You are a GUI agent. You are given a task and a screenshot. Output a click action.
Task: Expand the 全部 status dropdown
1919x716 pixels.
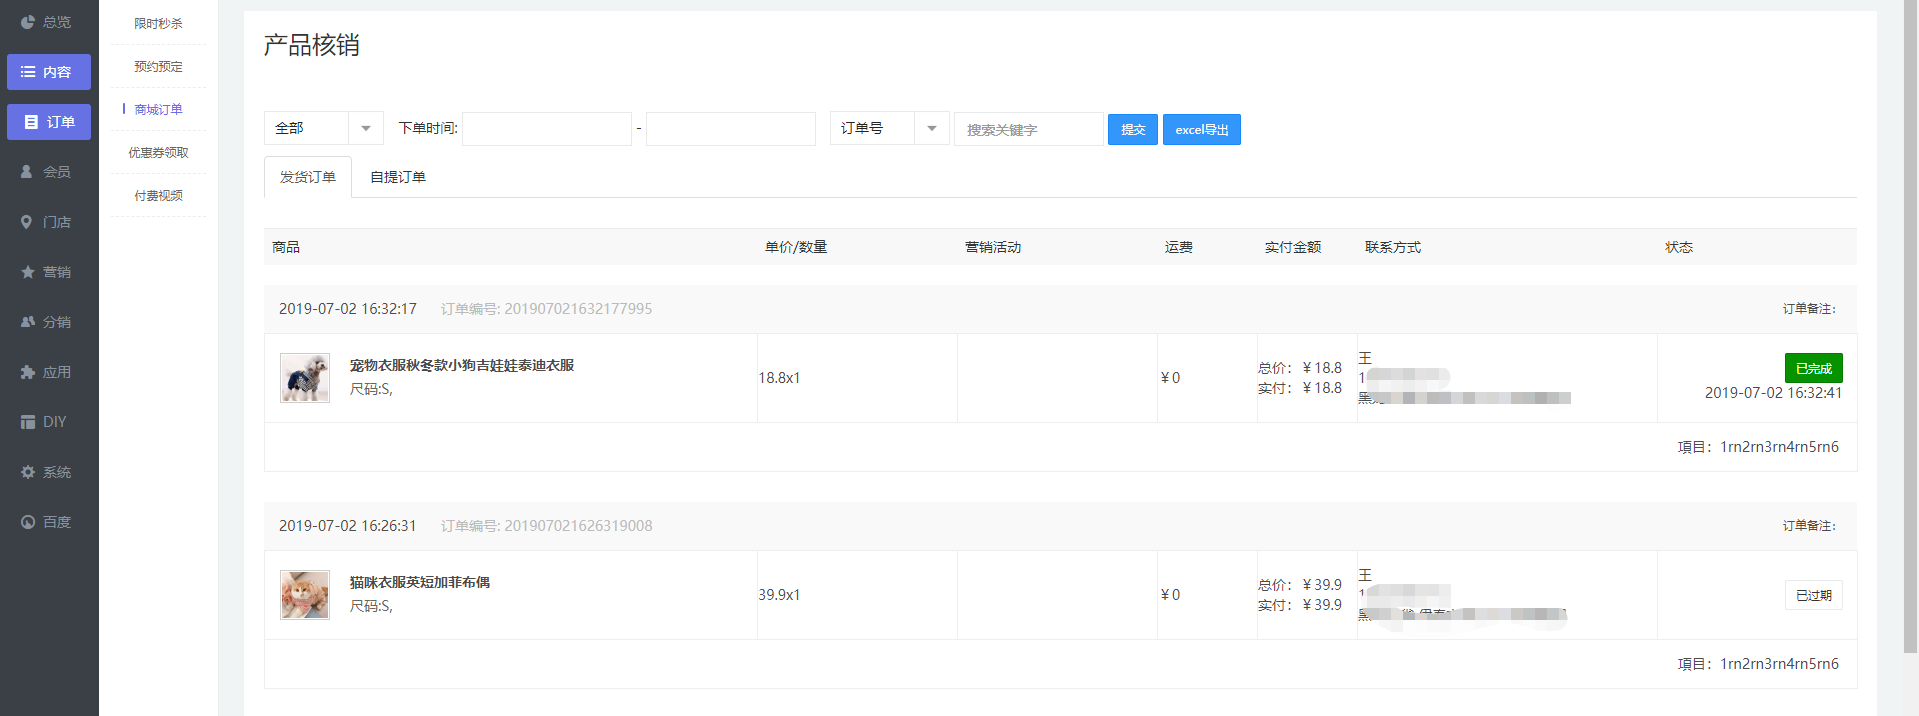[x=323, y=128]
